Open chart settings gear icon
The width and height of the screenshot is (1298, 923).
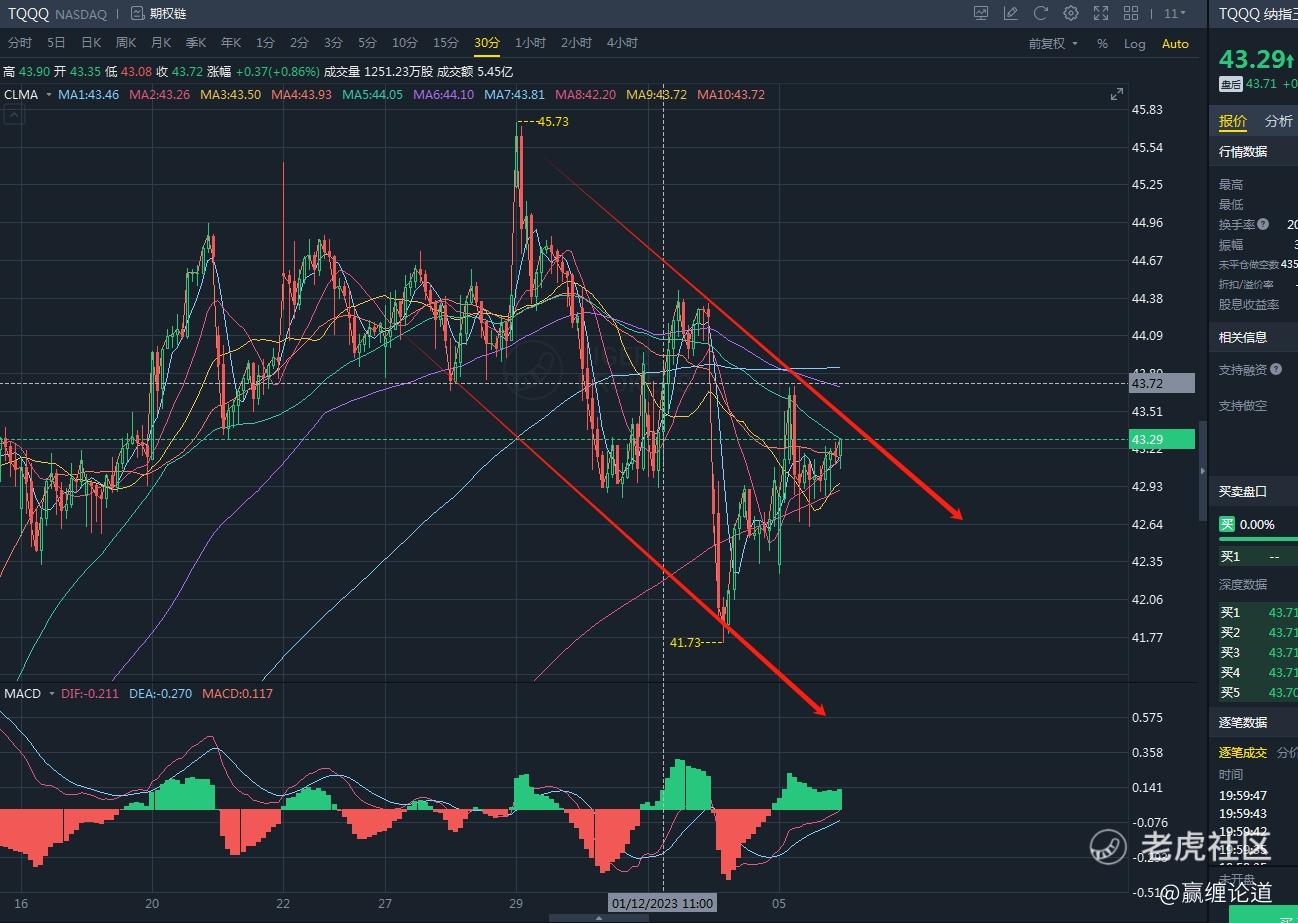pyautogui.click(x=1071, y=13)
